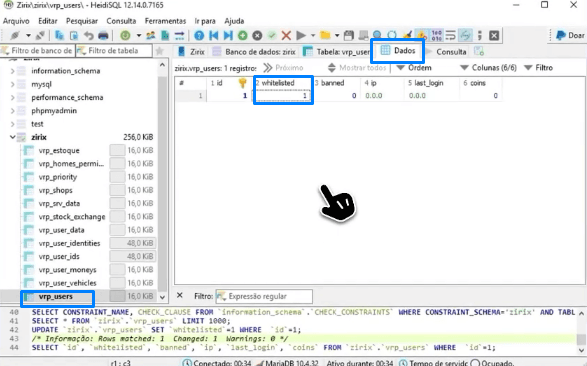Click the star favorites icon beside the table filter
Screen dimensions: 587x366
[x=159, y=51]
